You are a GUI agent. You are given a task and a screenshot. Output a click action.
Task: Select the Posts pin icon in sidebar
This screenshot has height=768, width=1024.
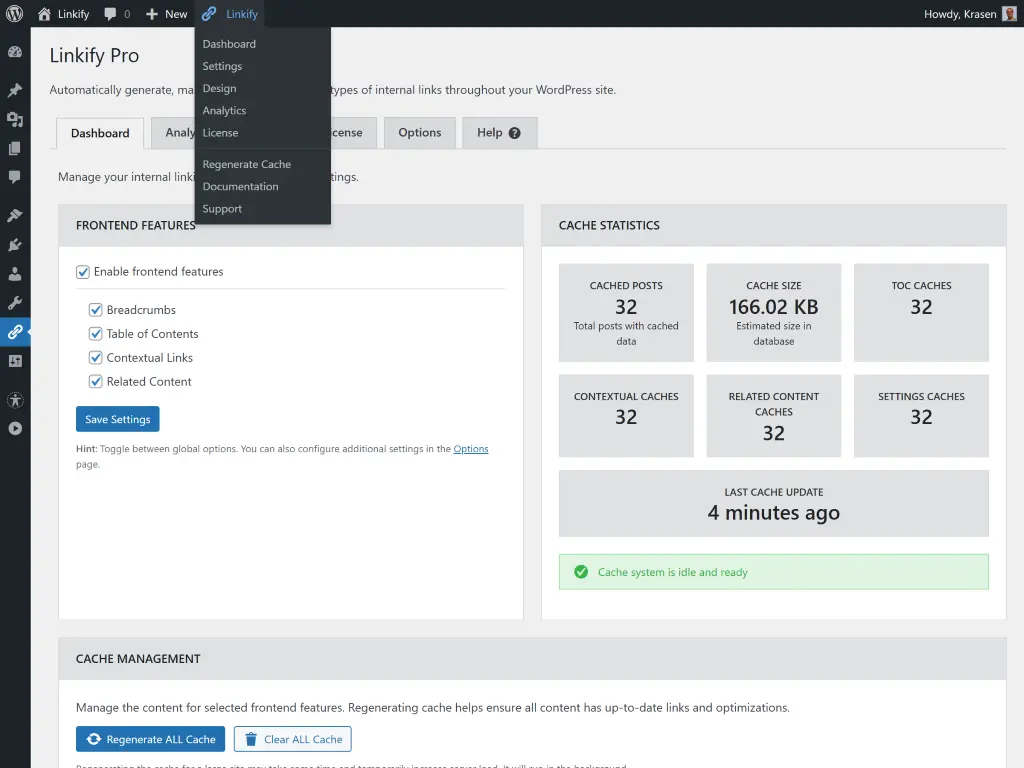coord(14,90)
